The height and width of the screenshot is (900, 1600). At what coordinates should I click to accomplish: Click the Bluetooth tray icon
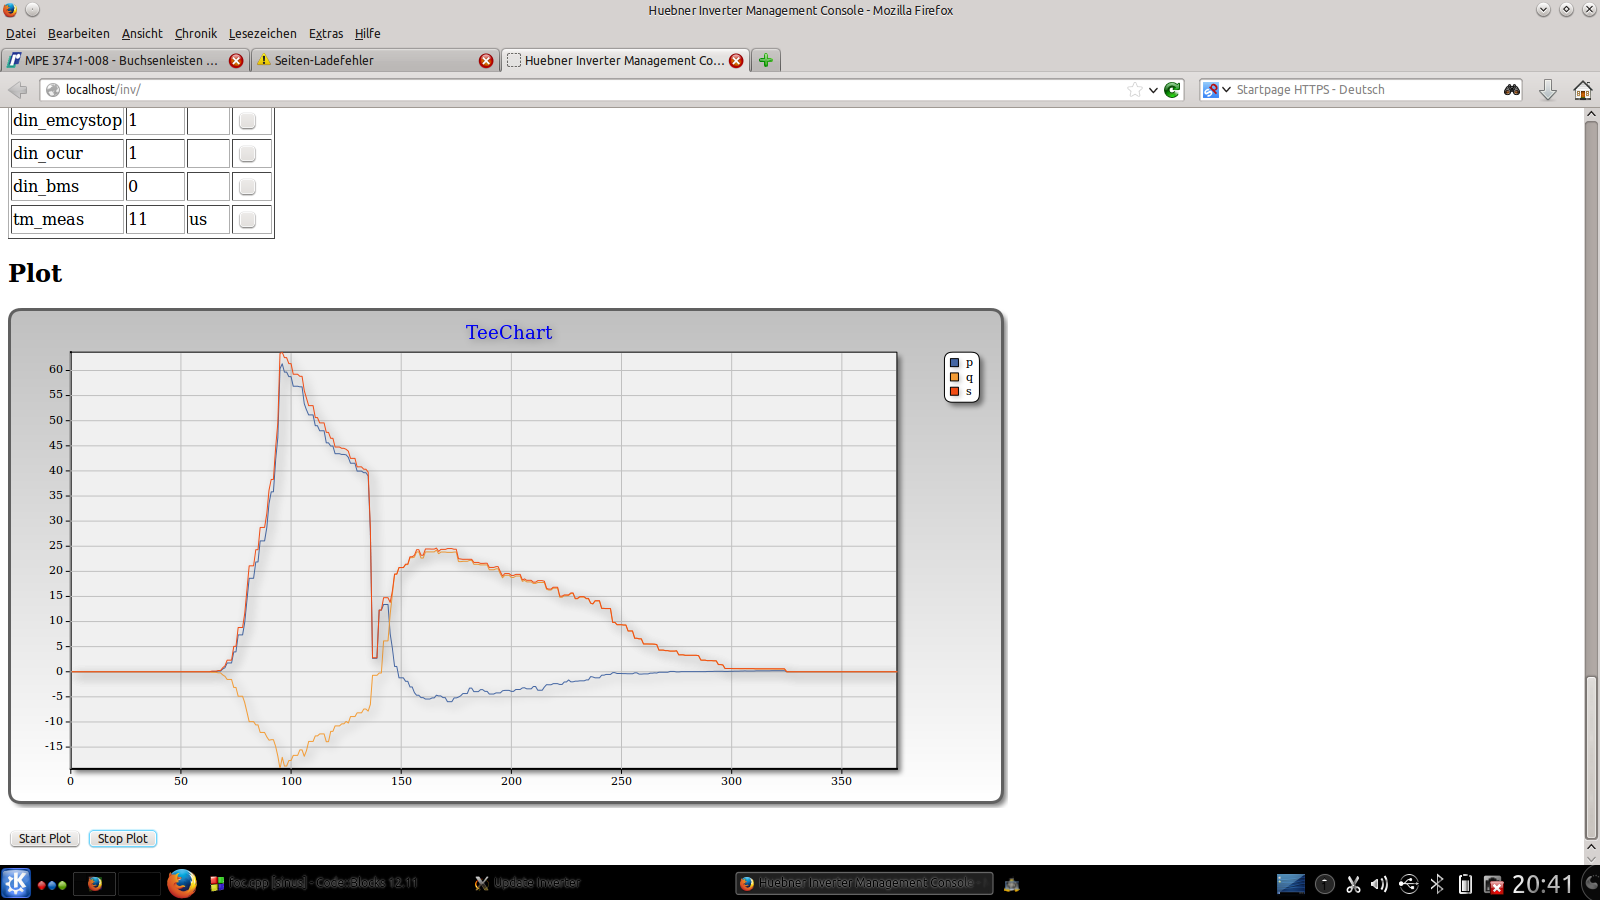coord(1437,884)
